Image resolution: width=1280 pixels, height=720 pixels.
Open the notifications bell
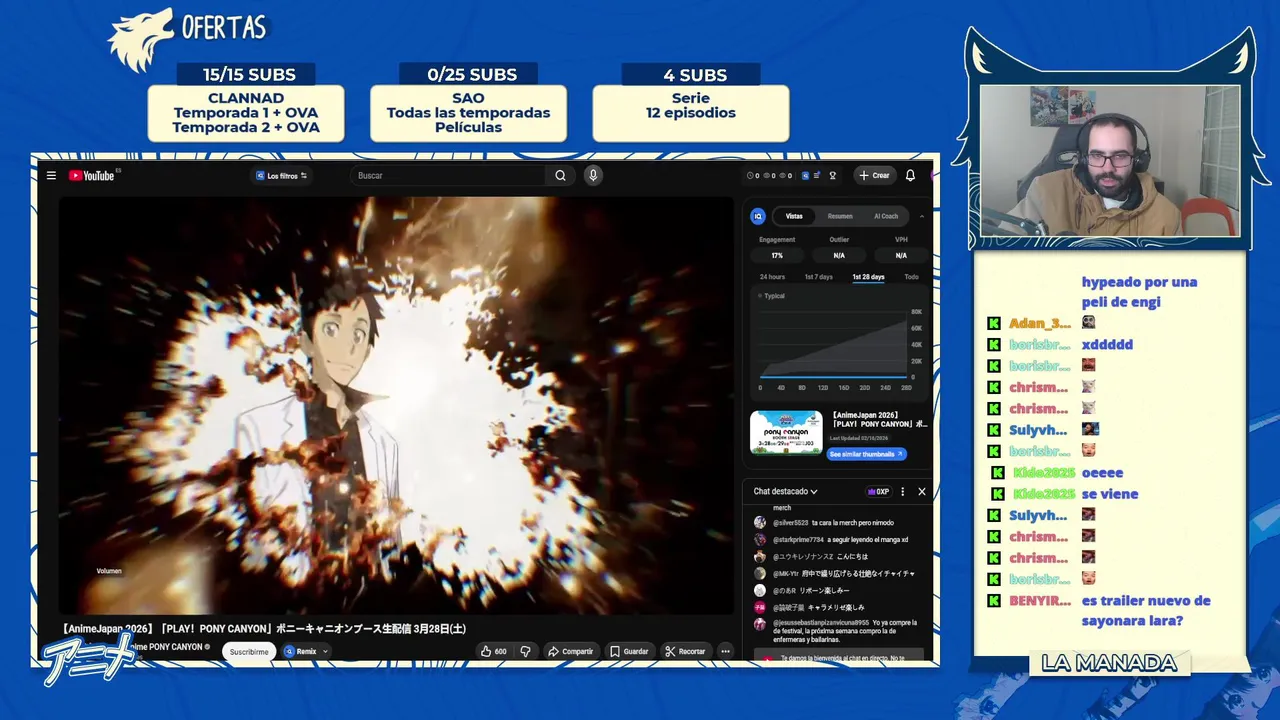point(910,175)
